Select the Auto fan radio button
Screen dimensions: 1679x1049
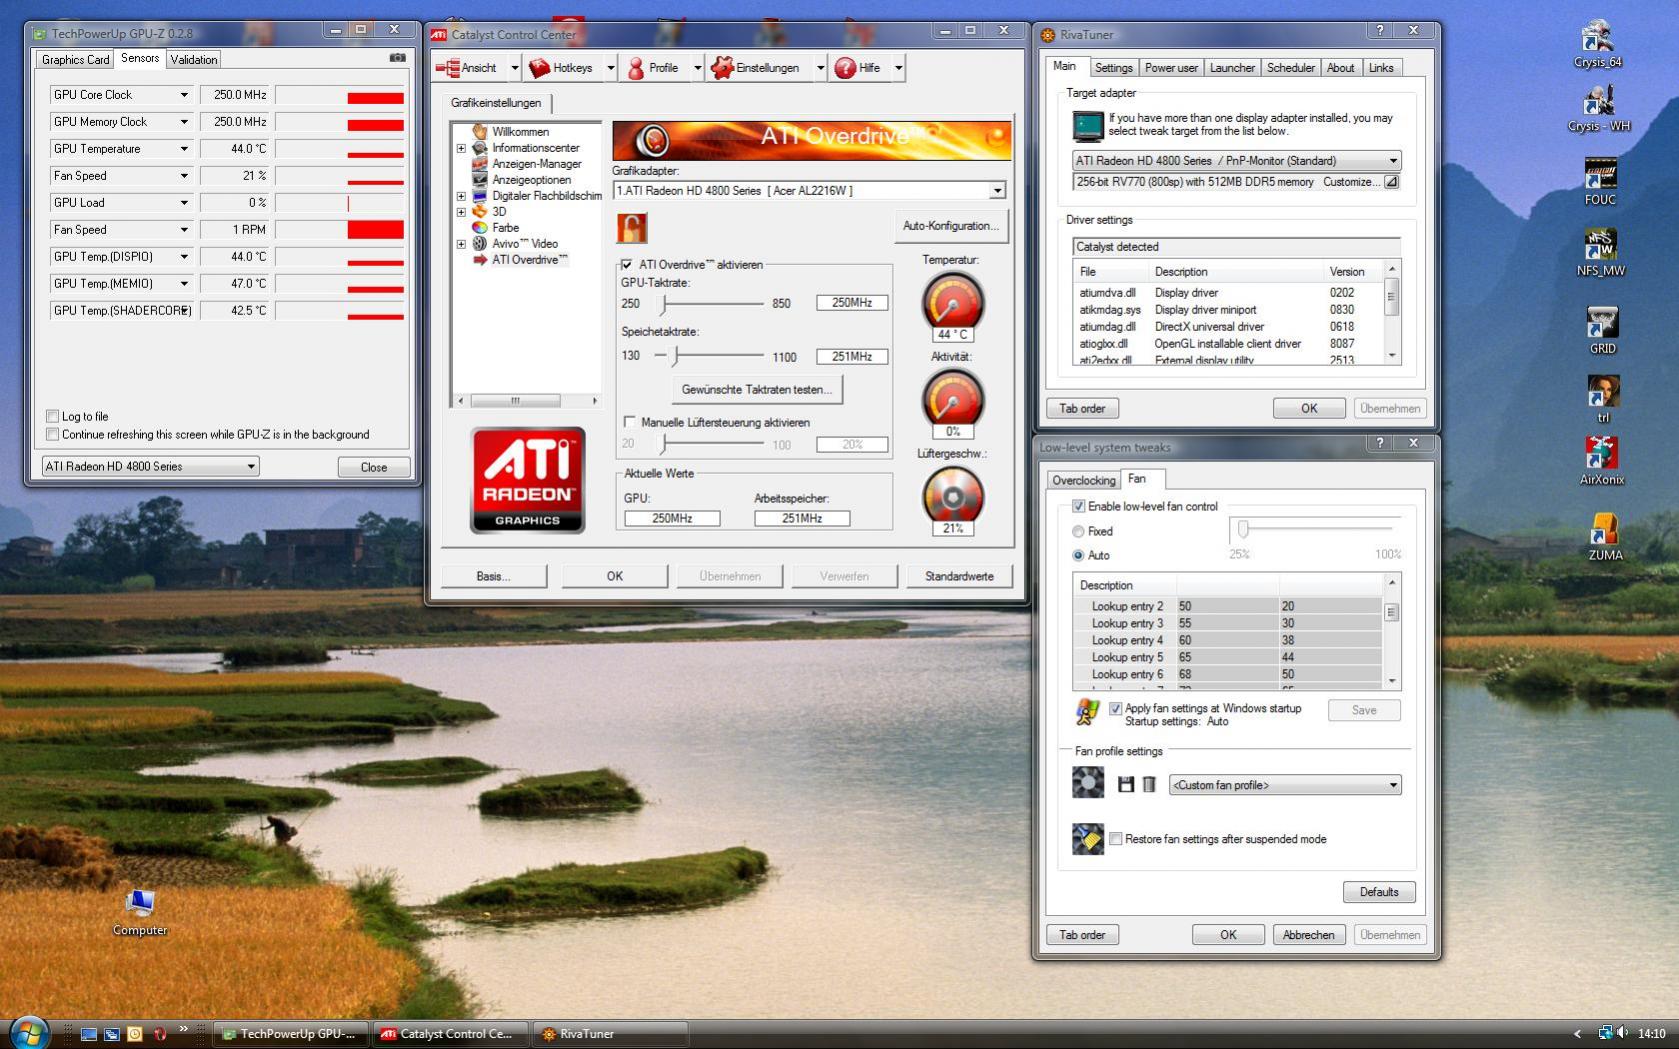tap(1078, 555)
